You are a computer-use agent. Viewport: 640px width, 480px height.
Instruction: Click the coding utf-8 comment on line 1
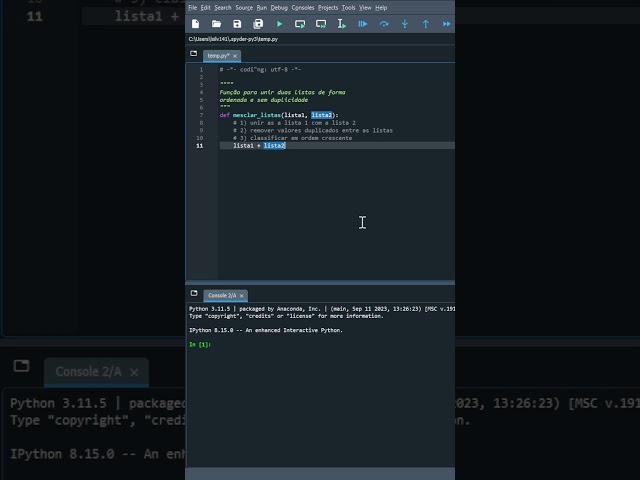point(260,69)
